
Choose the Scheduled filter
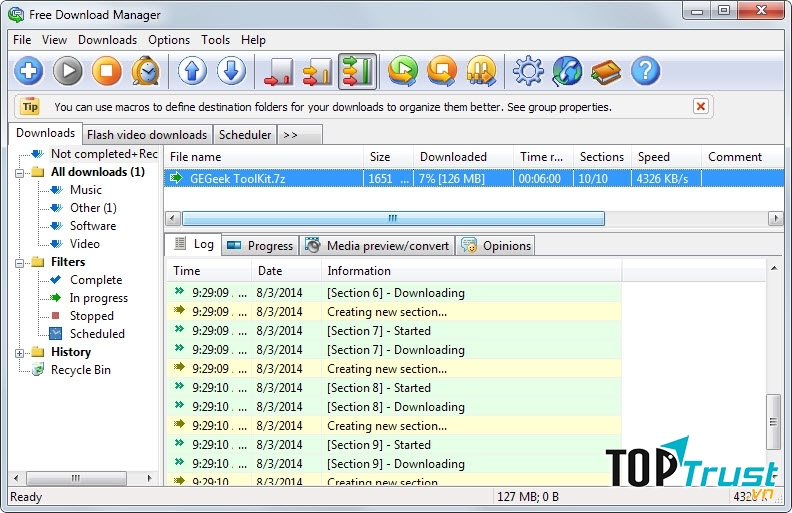97,334
